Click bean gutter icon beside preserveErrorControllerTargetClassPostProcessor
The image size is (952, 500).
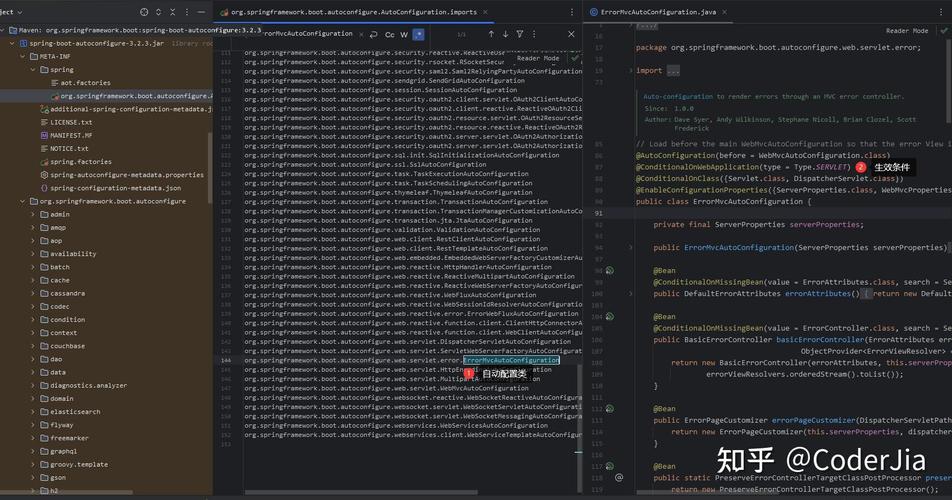tap(610, 467)
